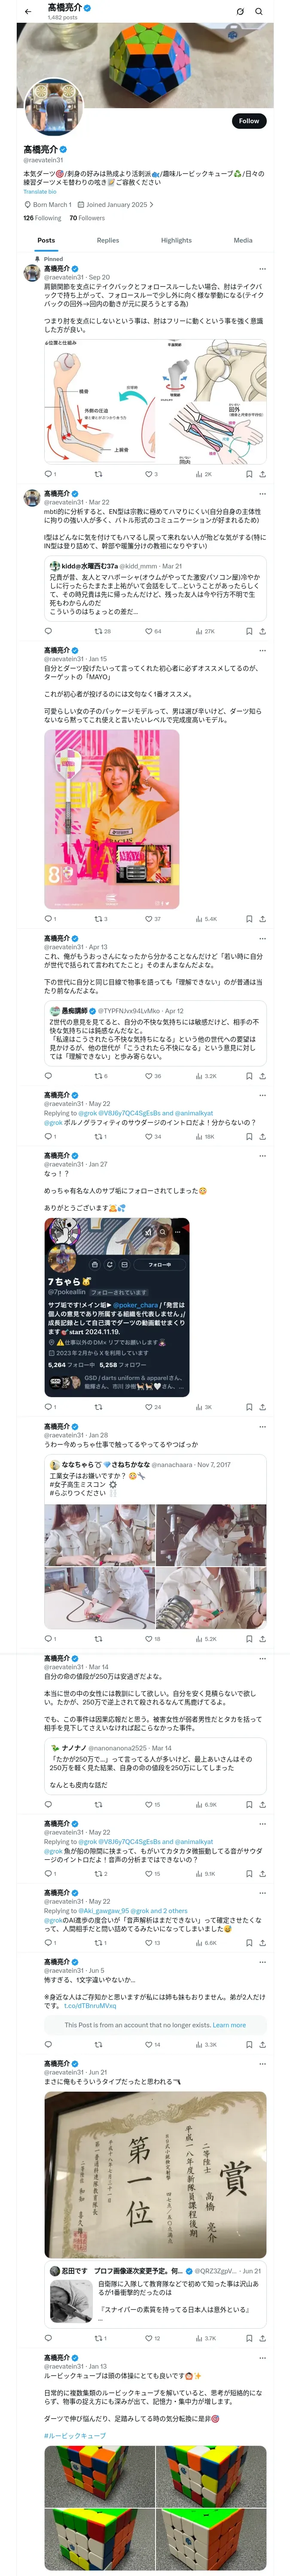Click the Grok icon beside the search icon

coord(240,11)
